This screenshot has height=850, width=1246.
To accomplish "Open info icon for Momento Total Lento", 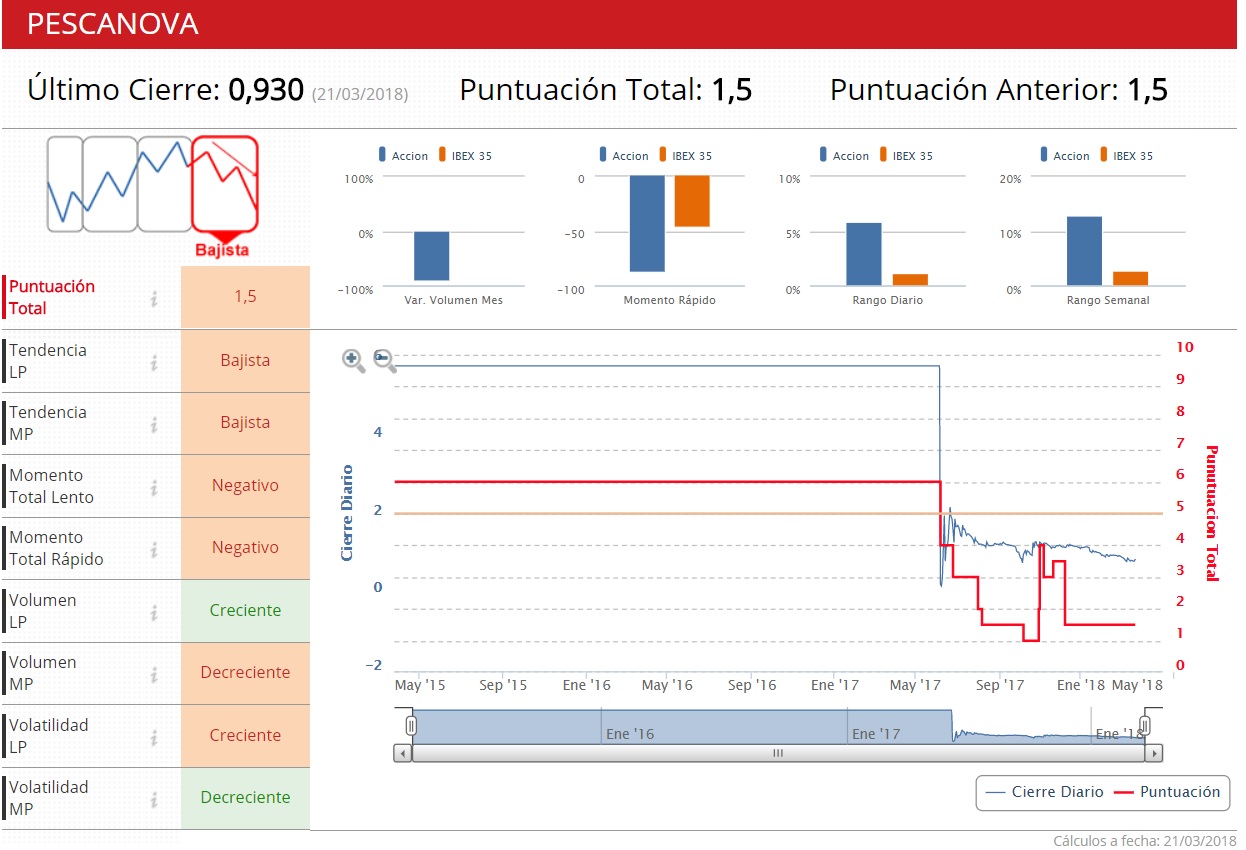I will (x=154, y=487).
